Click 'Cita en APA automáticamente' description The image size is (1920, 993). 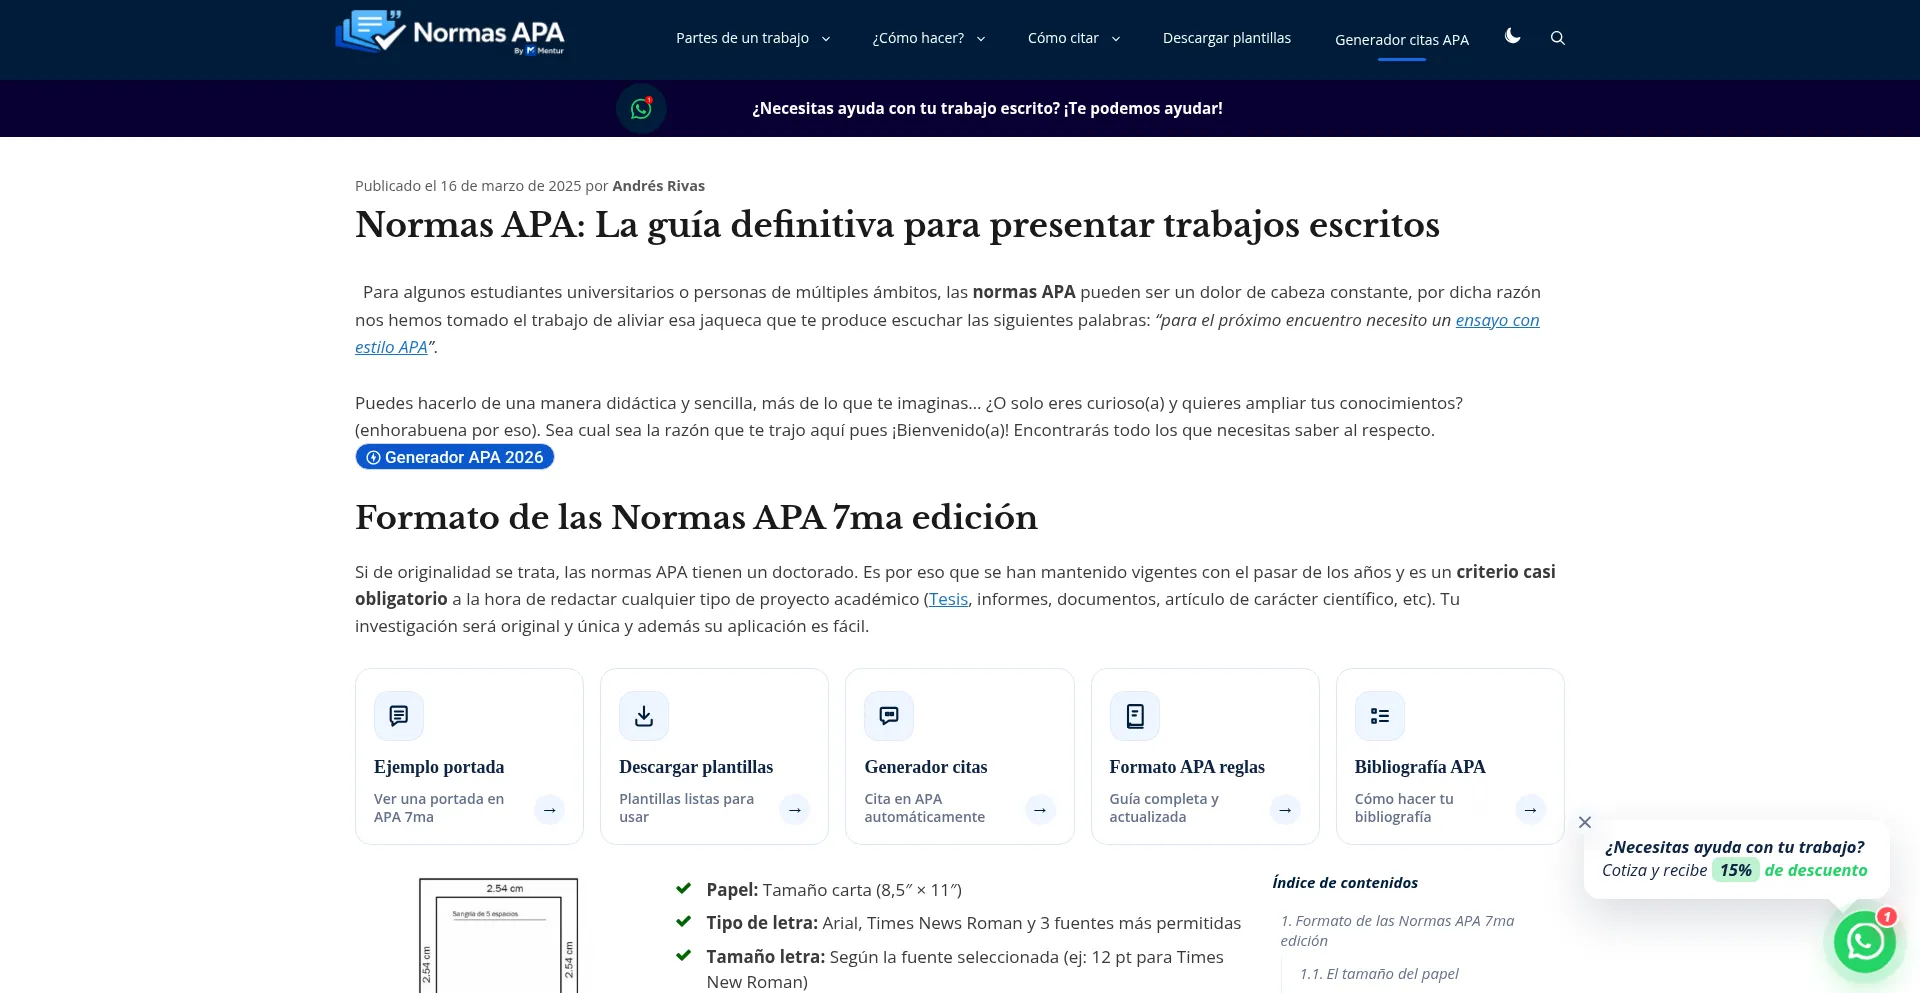[x=924, y=808]
